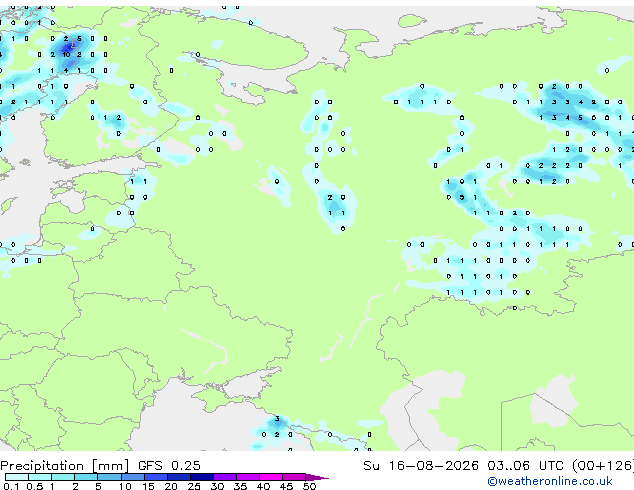
Task: Click the '30' legend scale label
Action: (217, 486)
